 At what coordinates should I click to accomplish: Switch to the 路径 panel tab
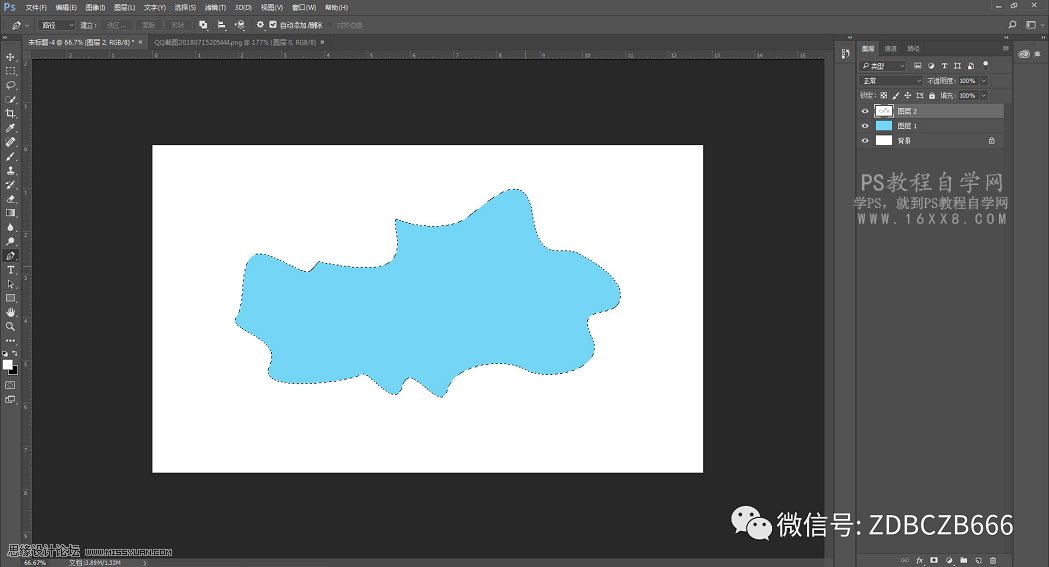[913, 48]
